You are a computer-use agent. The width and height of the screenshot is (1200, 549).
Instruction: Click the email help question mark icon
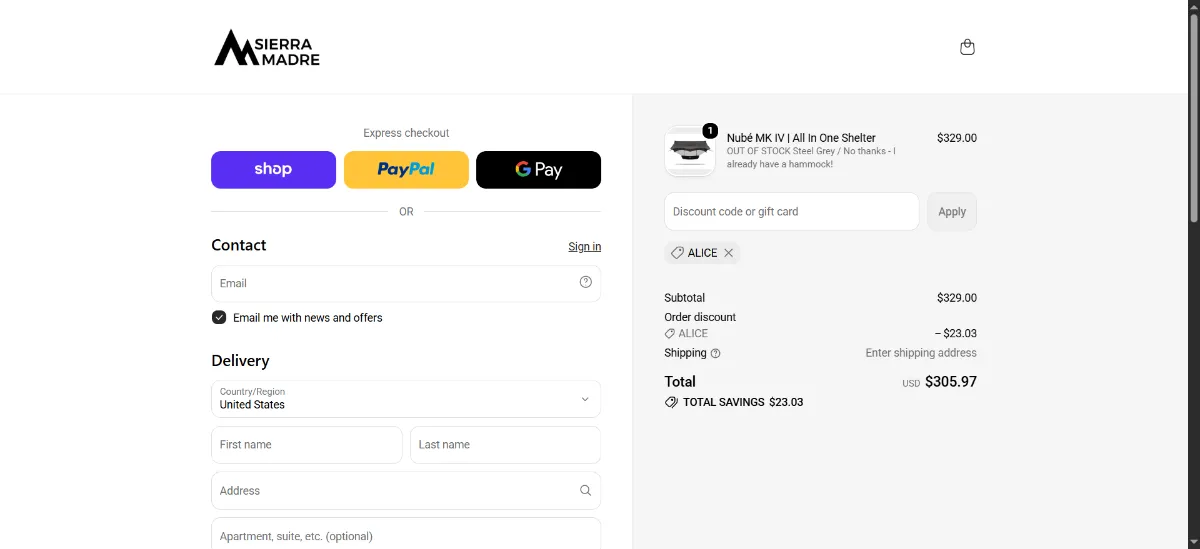586,282
